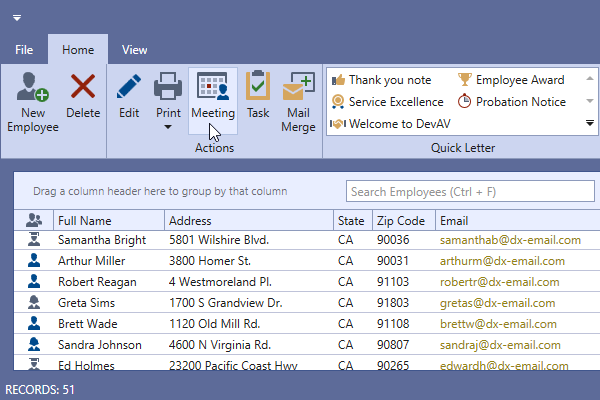Click the Search Employees input field
The height and width of the screenshot is (400, 600).
click(455, 191)
